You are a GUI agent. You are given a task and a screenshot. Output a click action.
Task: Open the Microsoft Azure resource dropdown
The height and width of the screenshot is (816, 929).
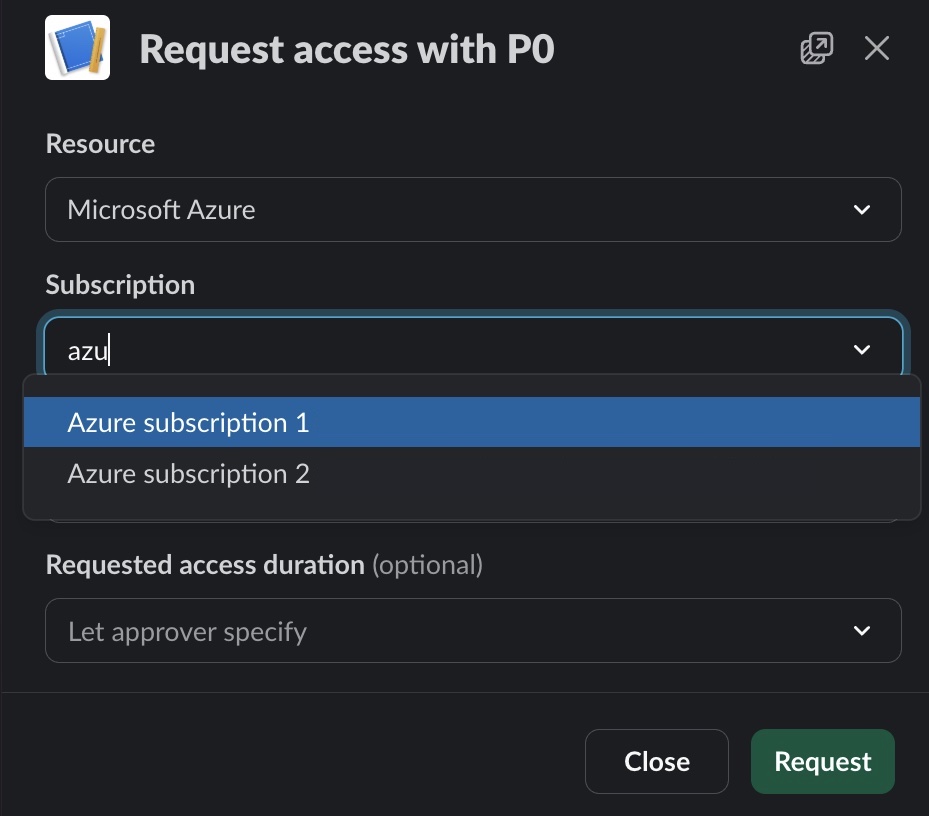point(474,210)
